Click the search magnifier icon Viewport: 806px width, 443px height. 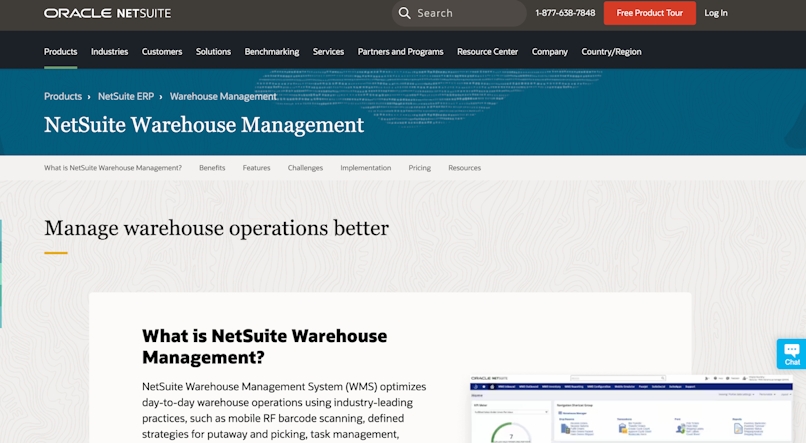(405, 13)
